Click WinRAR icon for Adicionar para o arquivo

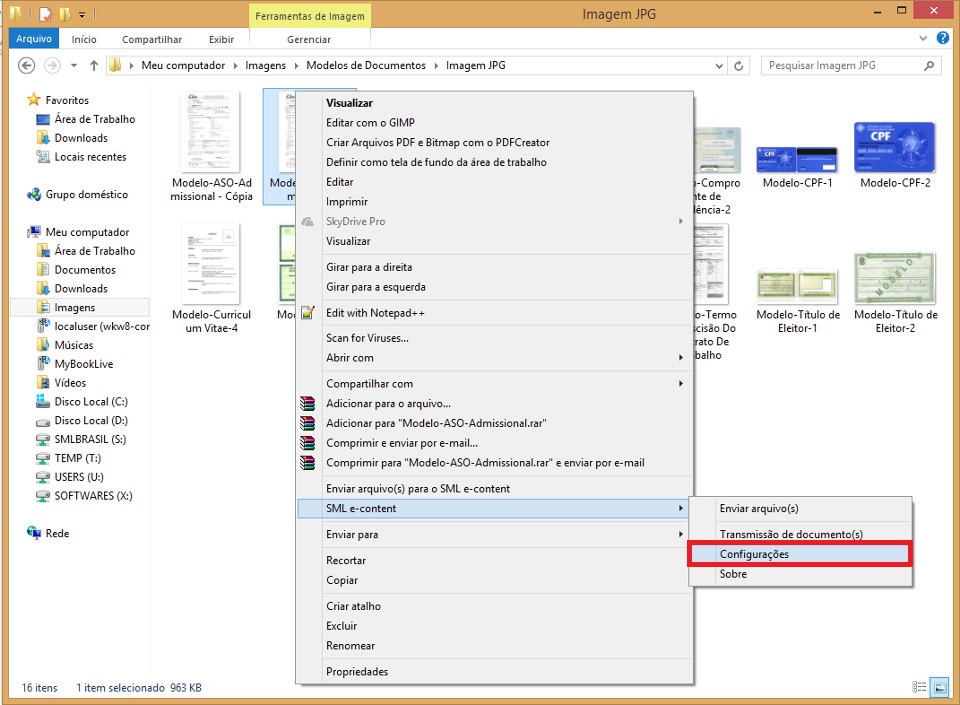[308, 403]
